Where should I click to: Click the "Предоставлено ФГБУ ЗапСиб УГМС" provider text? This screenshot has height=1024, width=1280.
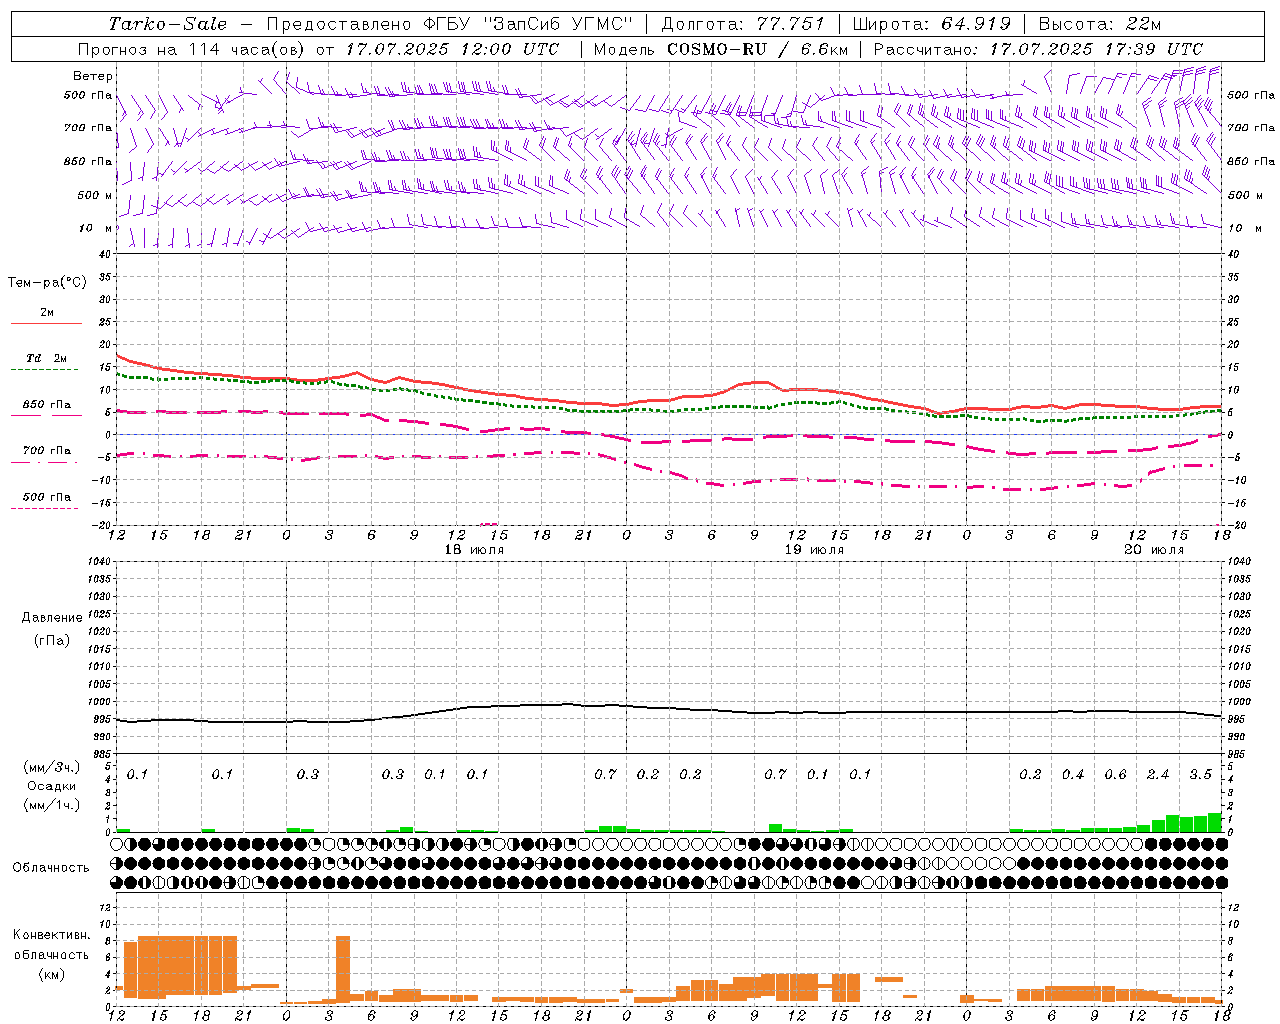coord(450,24)
